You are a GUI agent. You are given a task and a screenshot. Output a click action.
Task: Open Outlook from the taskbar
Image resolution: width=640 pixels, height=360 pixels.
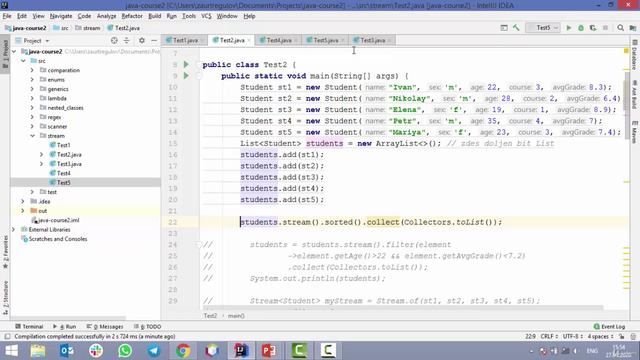pos(67,351)
